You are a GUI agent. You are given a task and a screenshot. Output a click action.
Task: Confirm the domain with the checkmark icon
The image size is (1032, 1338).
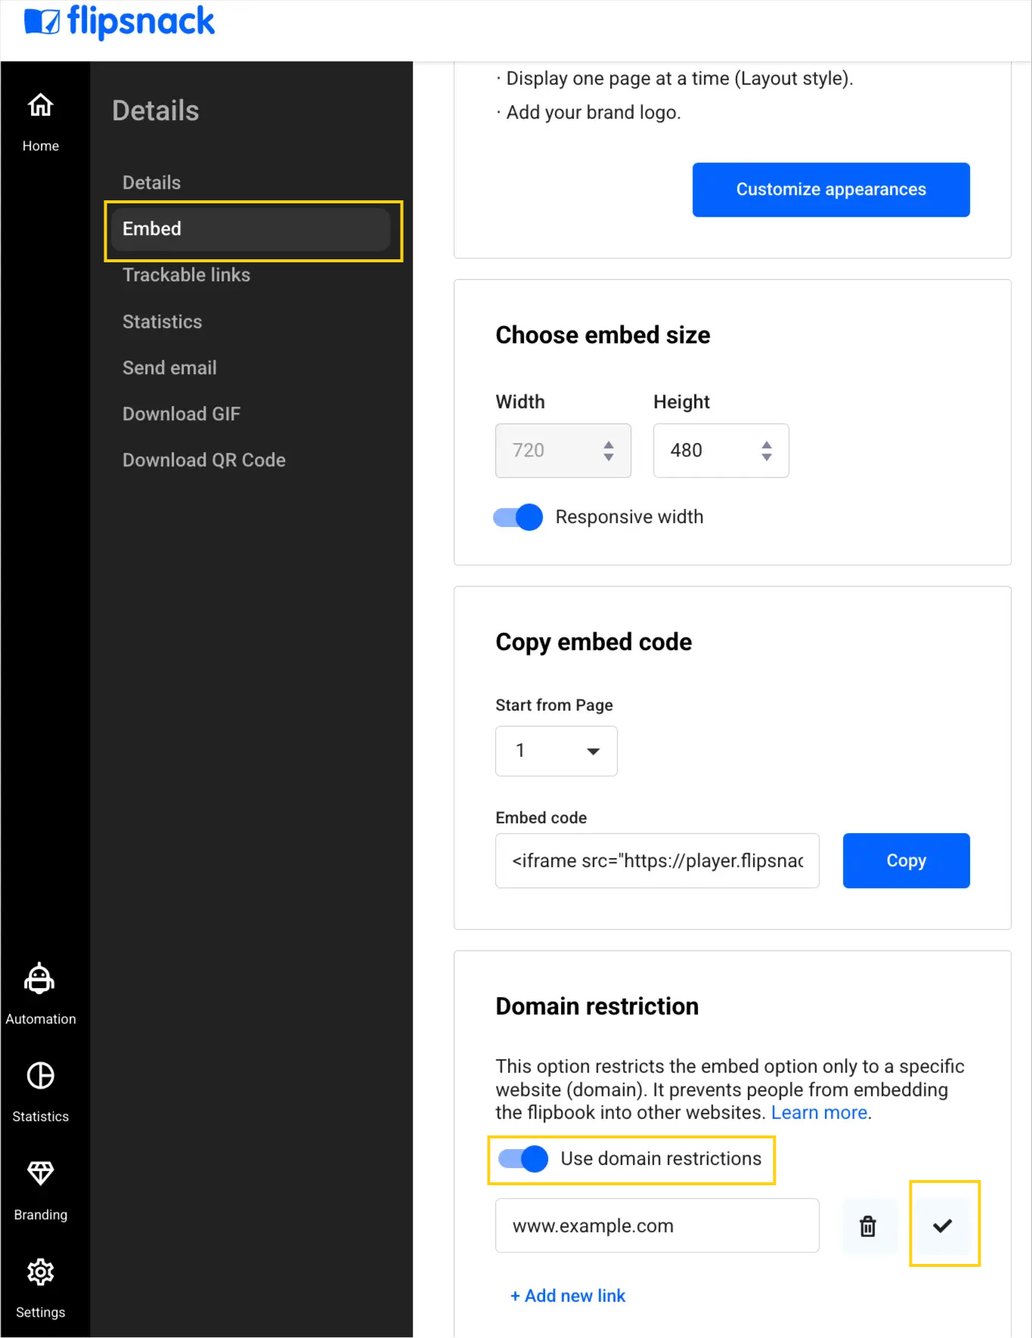tap(944, 1224)
